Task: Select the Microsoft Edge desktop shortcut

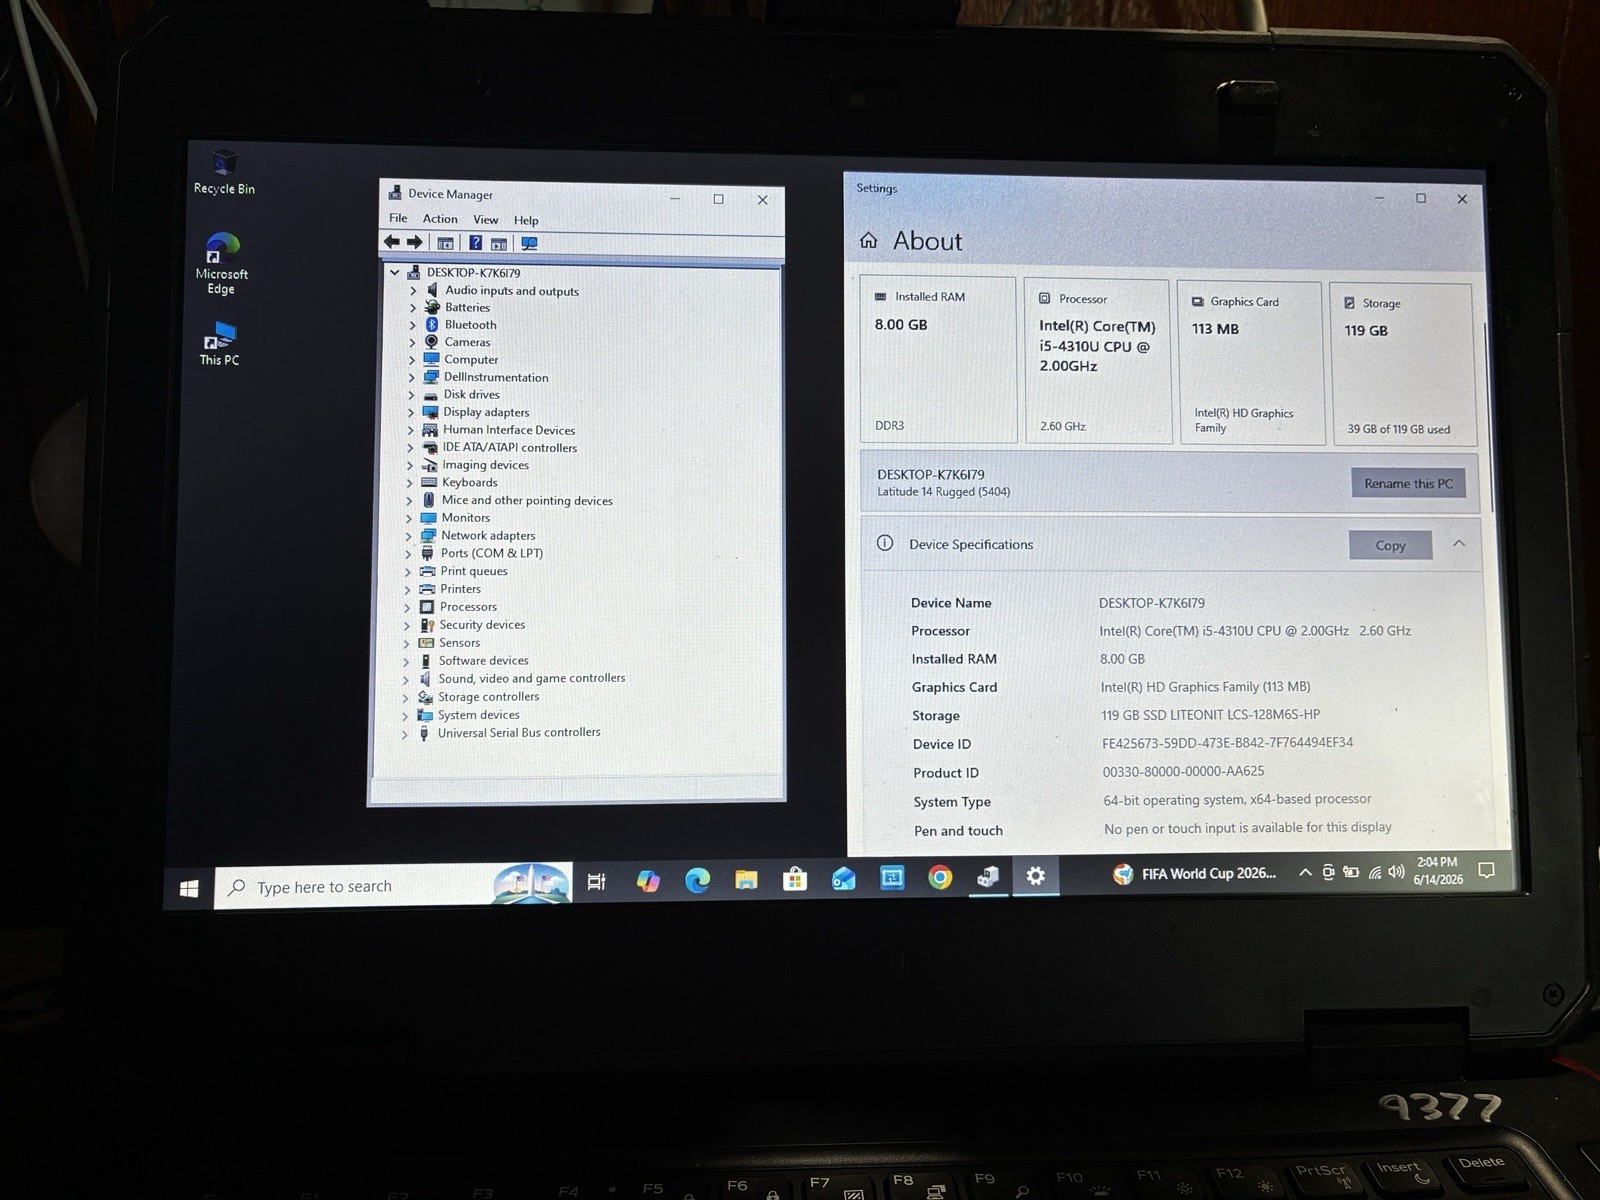Action: 222,264
